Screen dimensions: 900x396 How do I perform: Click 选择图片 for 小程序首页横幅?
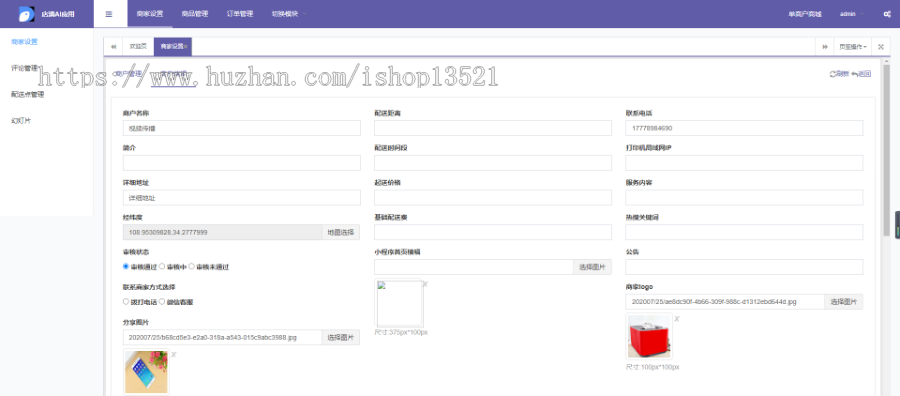coord(592,267)
